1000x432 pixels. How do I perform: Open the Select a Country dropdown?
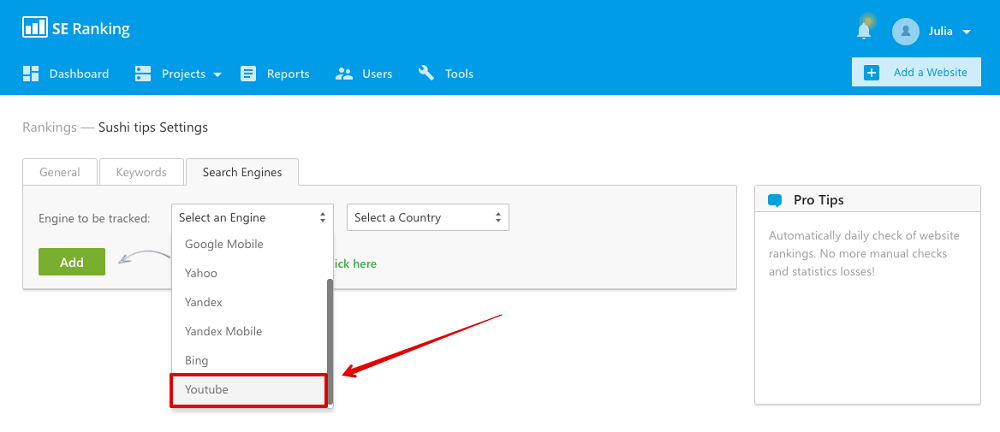click(427, 217)
